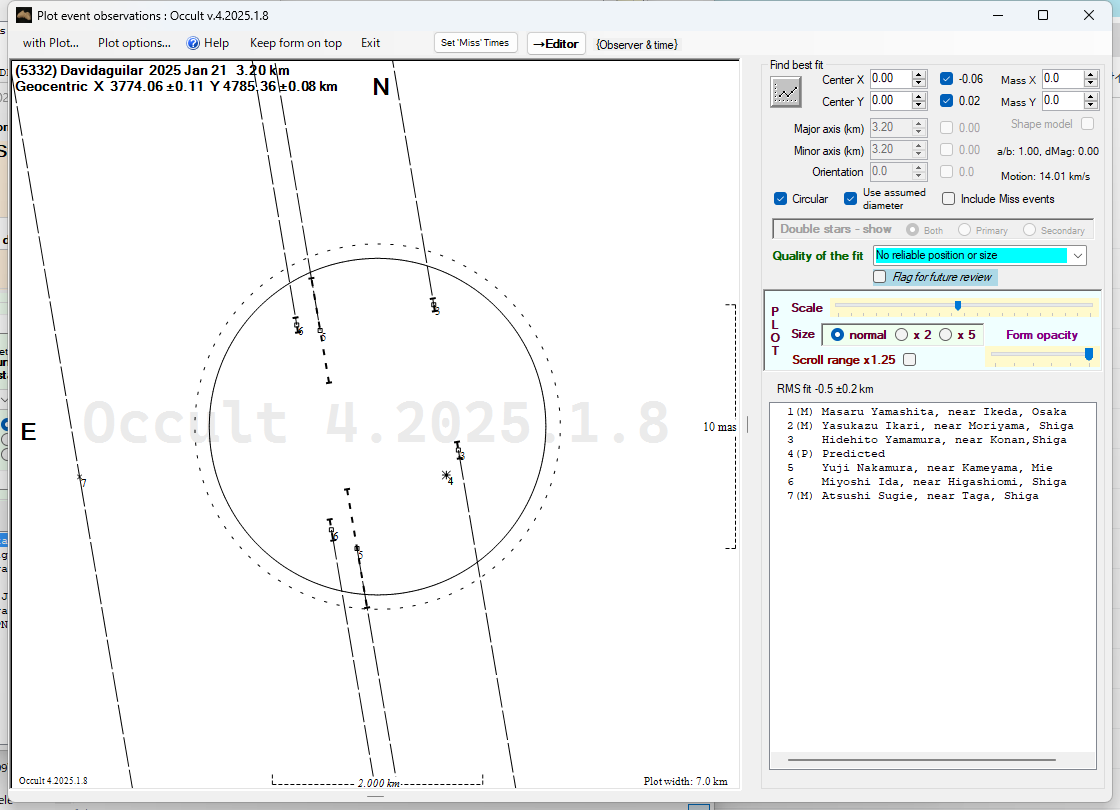Screen dimensions: 1120x810
Task: Click Keep form on top menu item
Action: coord(295,43)
